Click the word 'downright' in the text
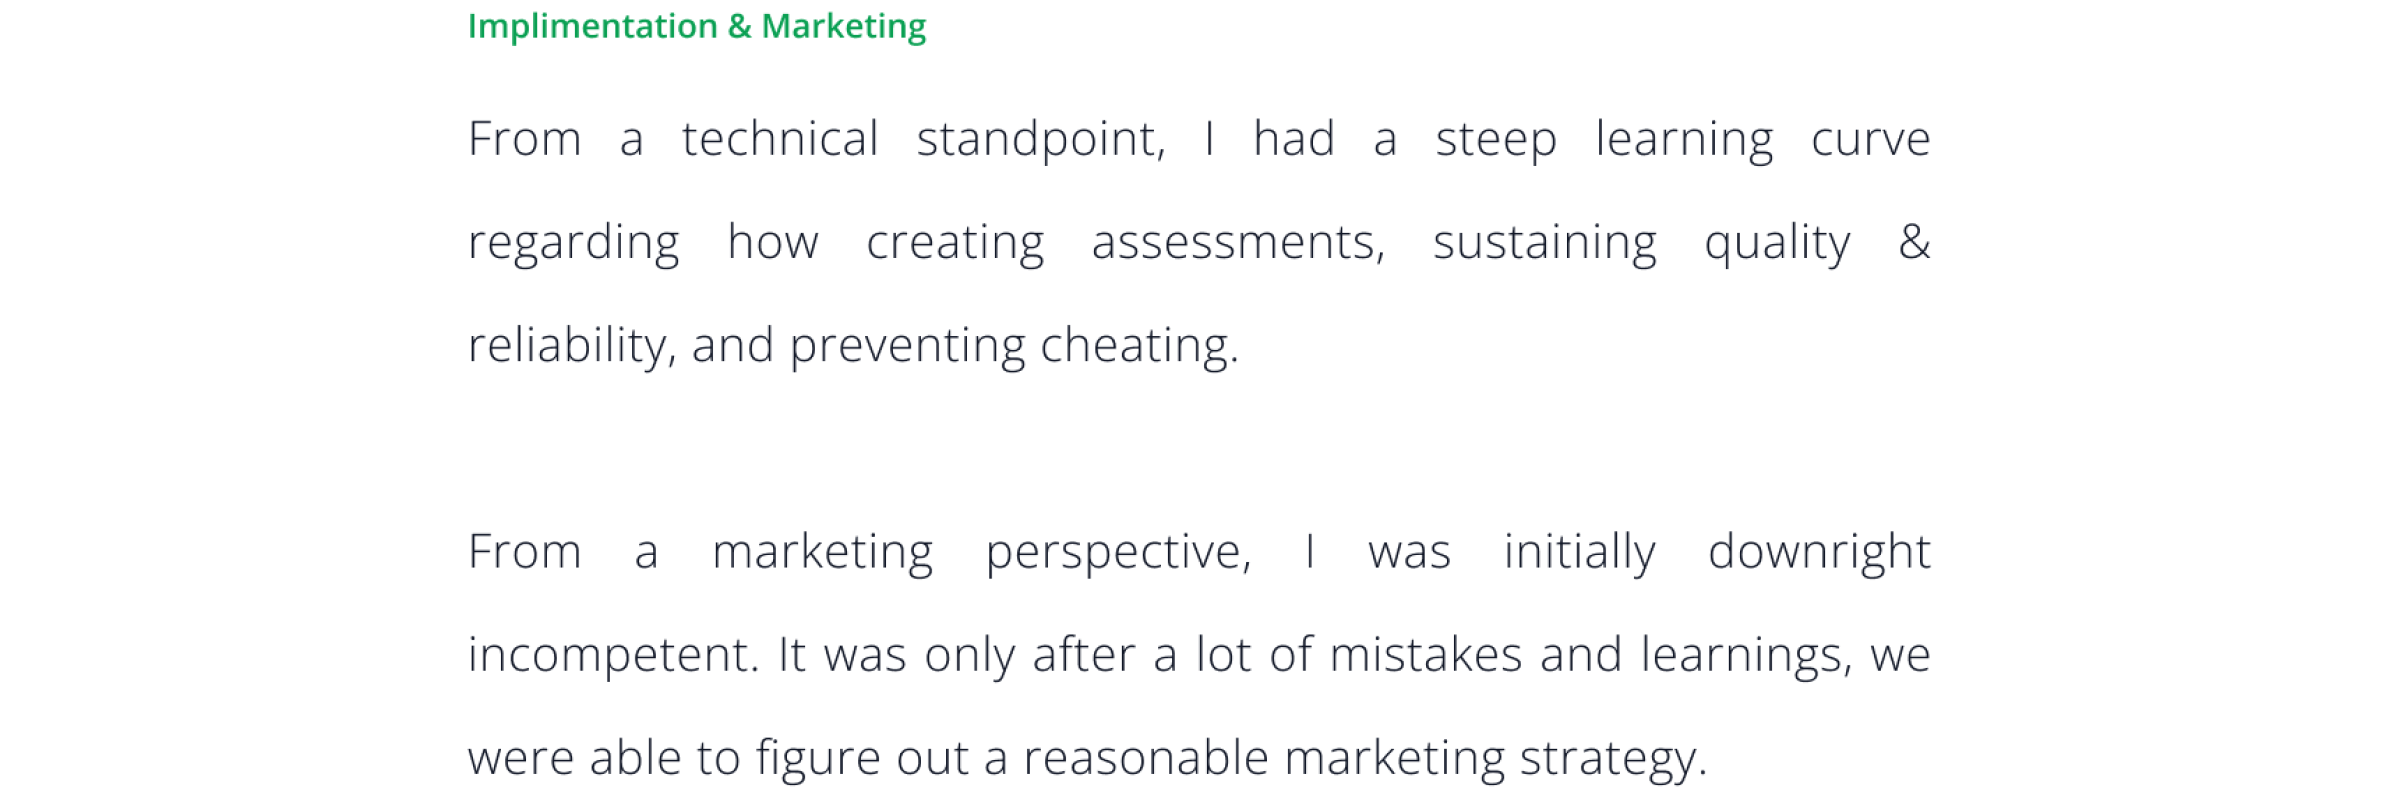 [1818, 552]
